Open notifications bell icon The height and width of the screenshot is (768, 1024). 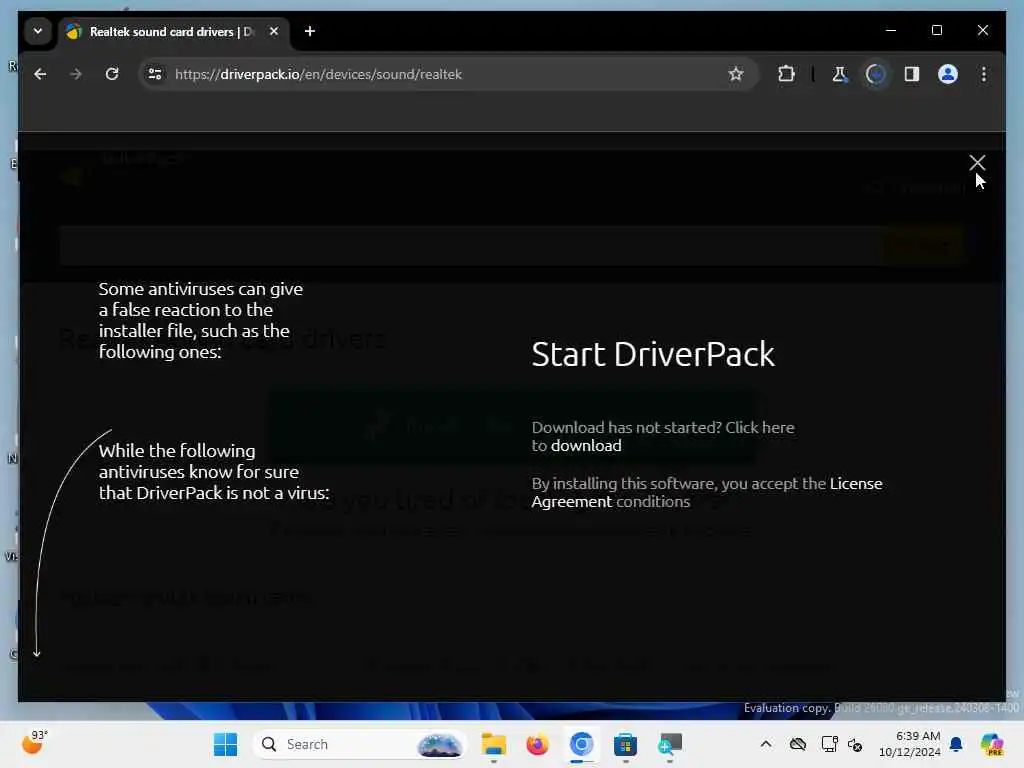click(x=956, y=744)
